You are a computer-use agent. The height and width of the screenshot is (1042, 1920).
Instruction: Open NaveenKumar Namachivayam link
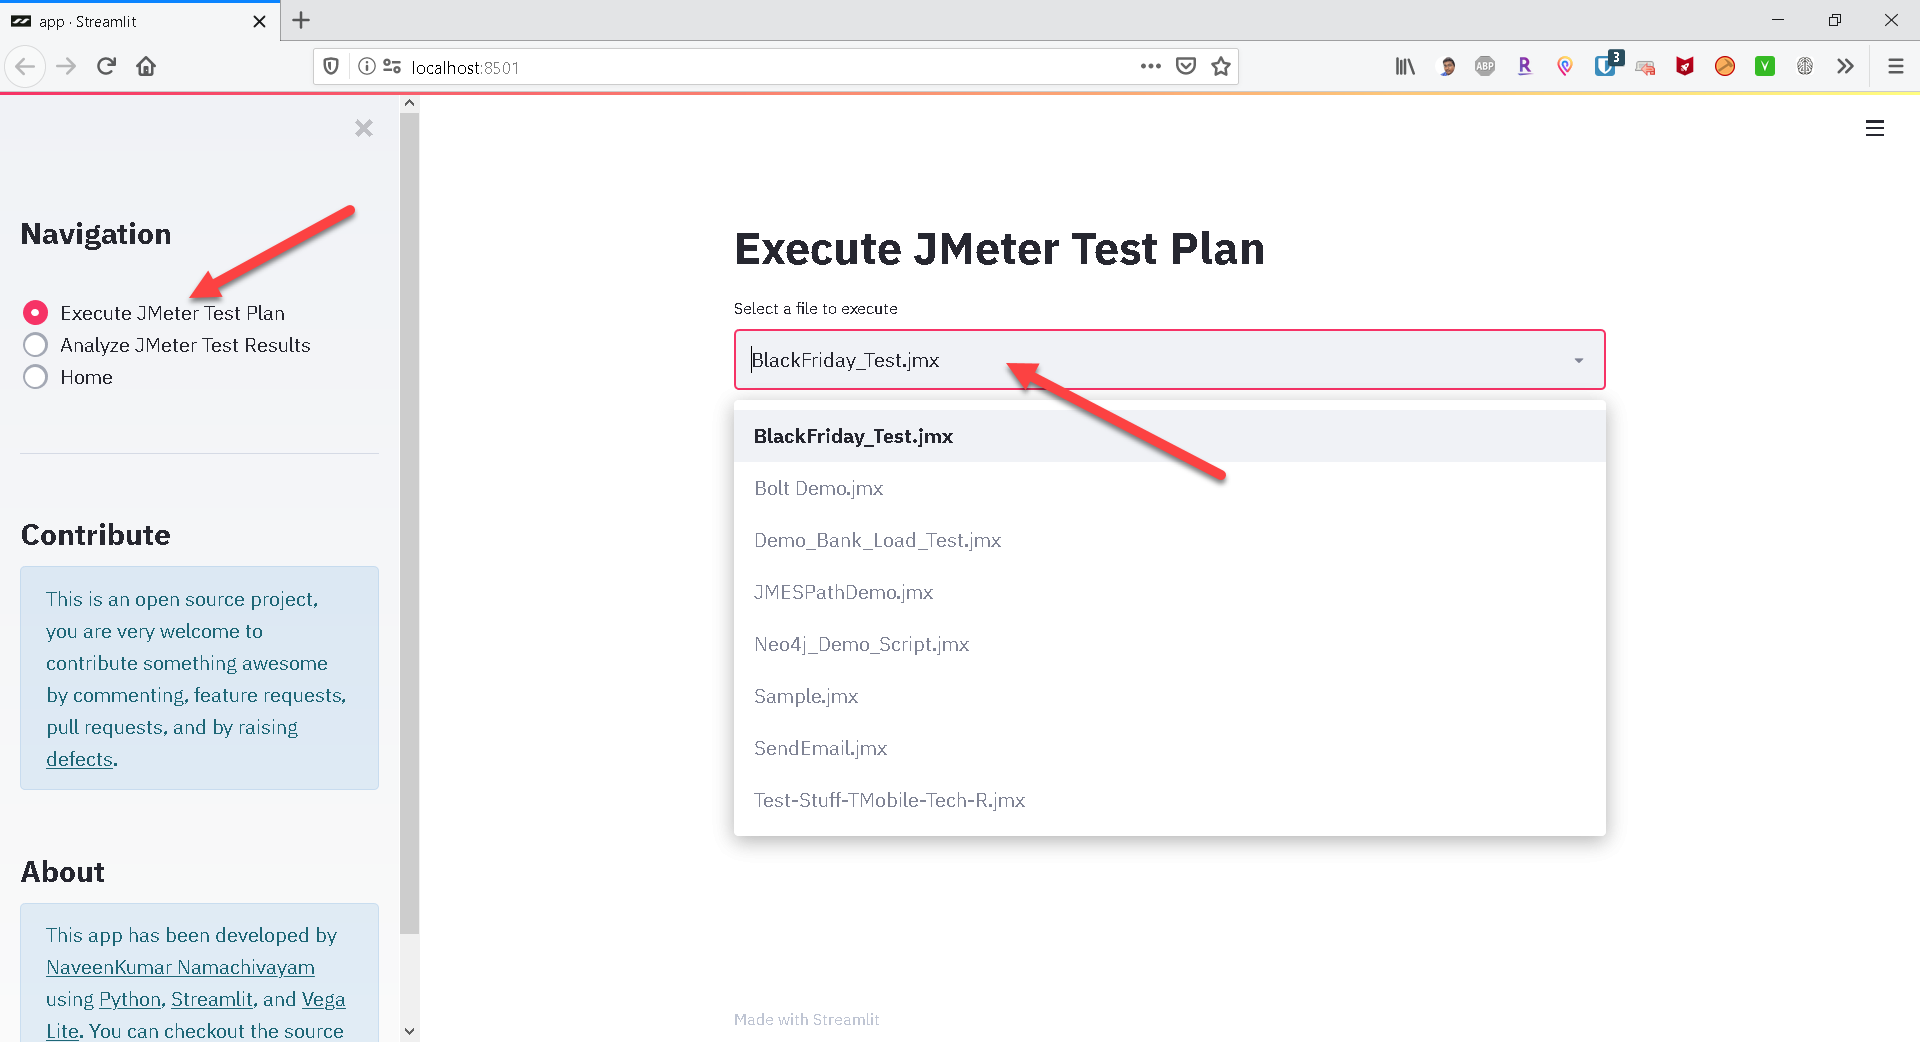pyautogui.click(x=180, y=967)
